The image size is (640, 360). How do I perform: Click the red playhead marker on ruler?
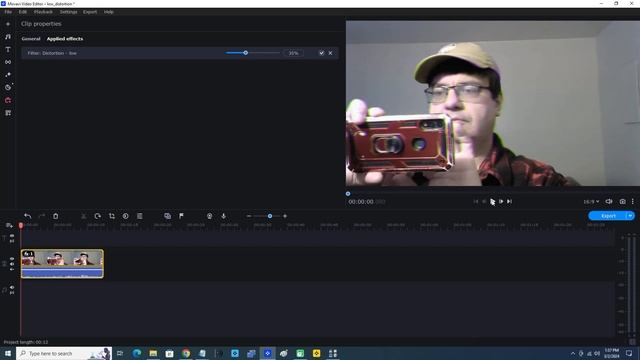21,225
